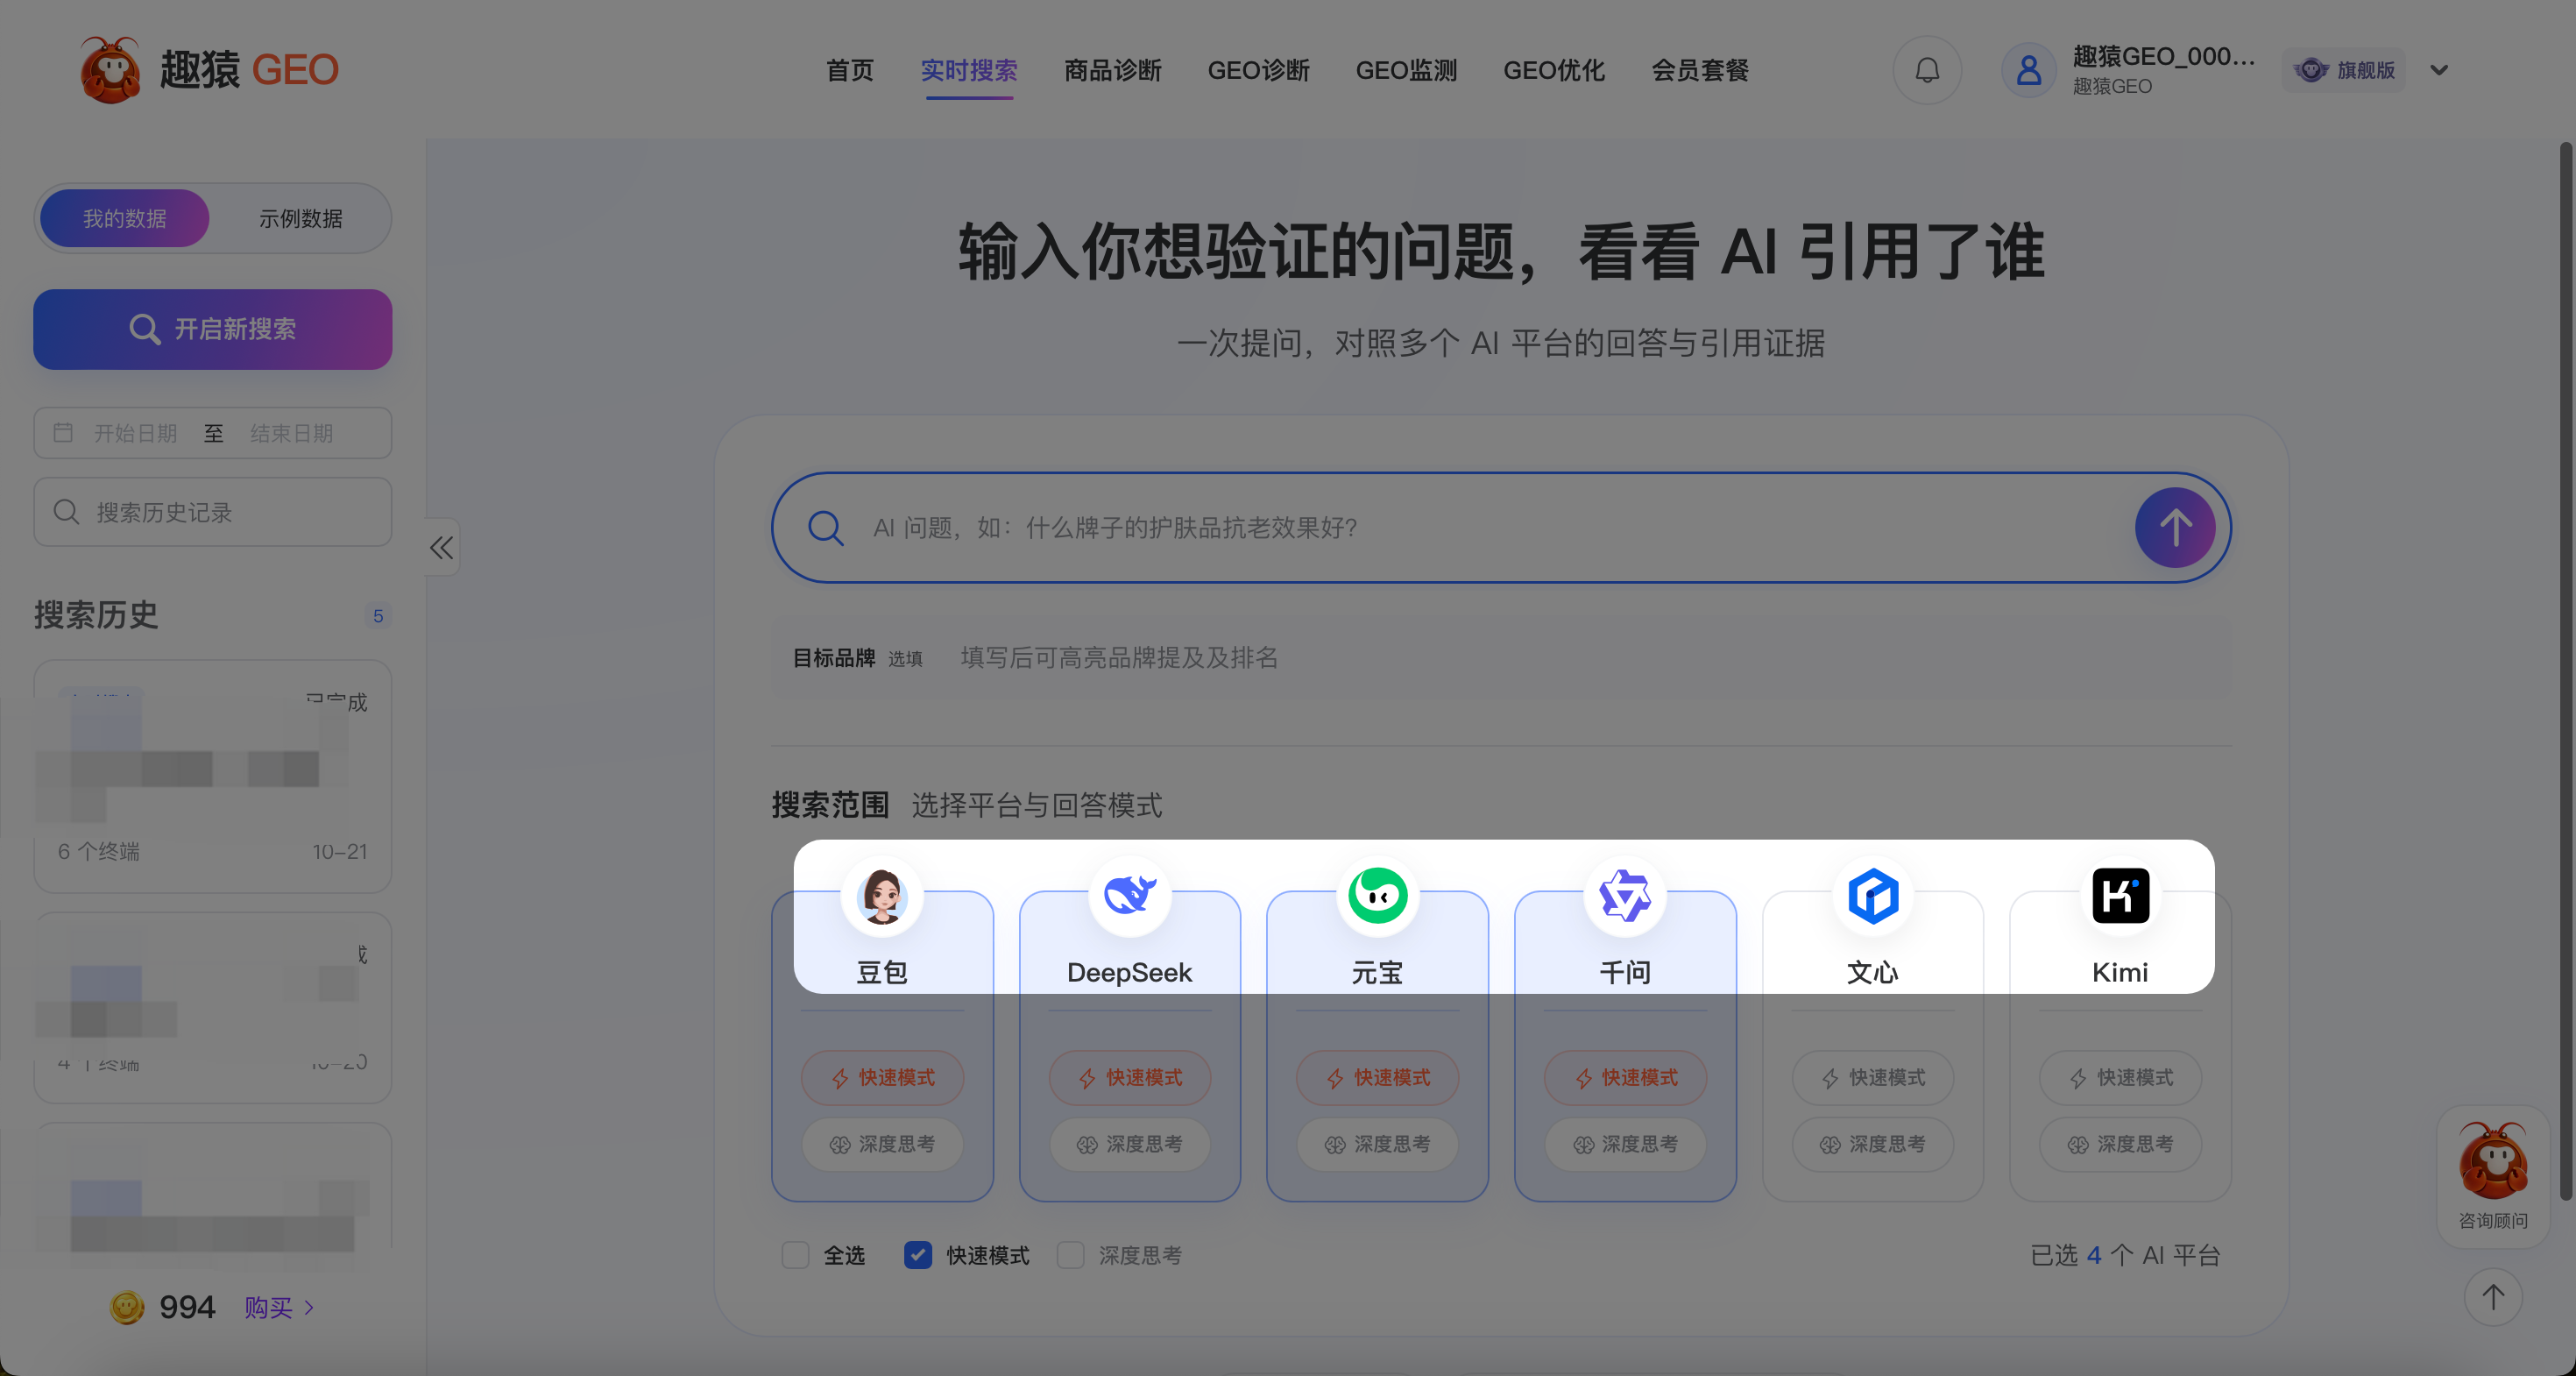Click the user avatar icon
Viewport: 2576px width, 1376px height.
coord(2029,70)
